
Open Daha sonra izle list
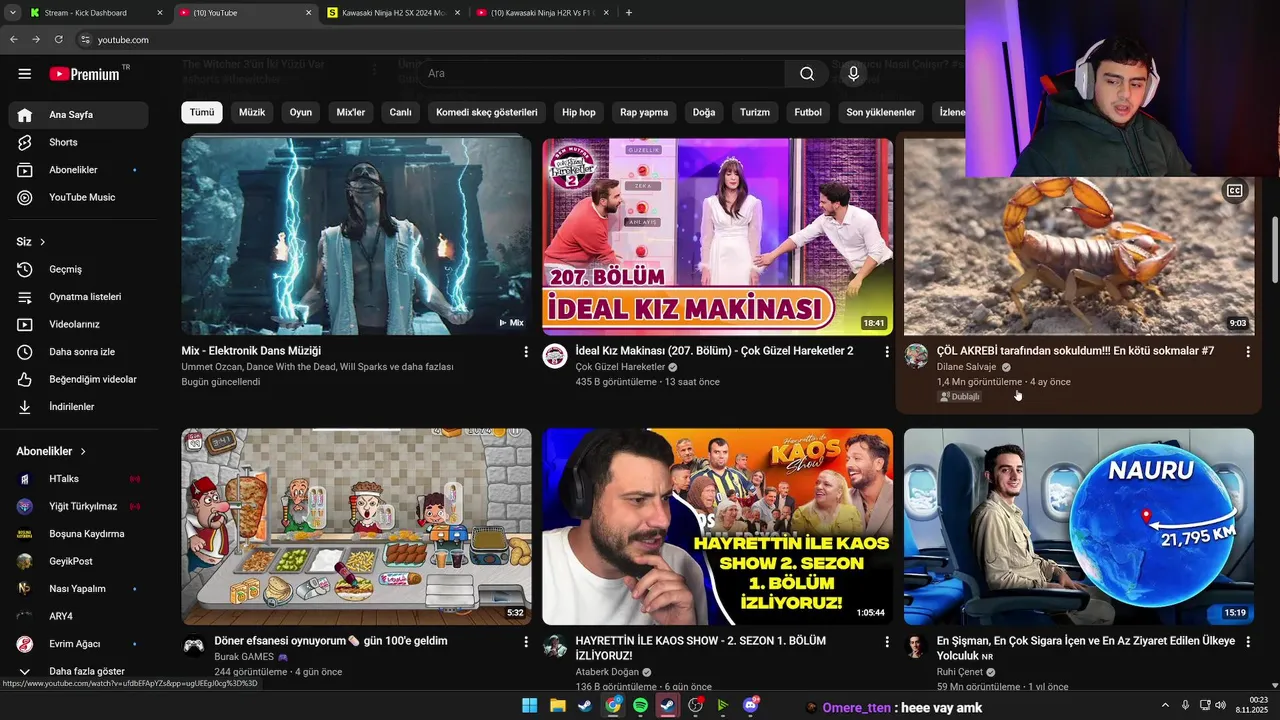point(78,352)
